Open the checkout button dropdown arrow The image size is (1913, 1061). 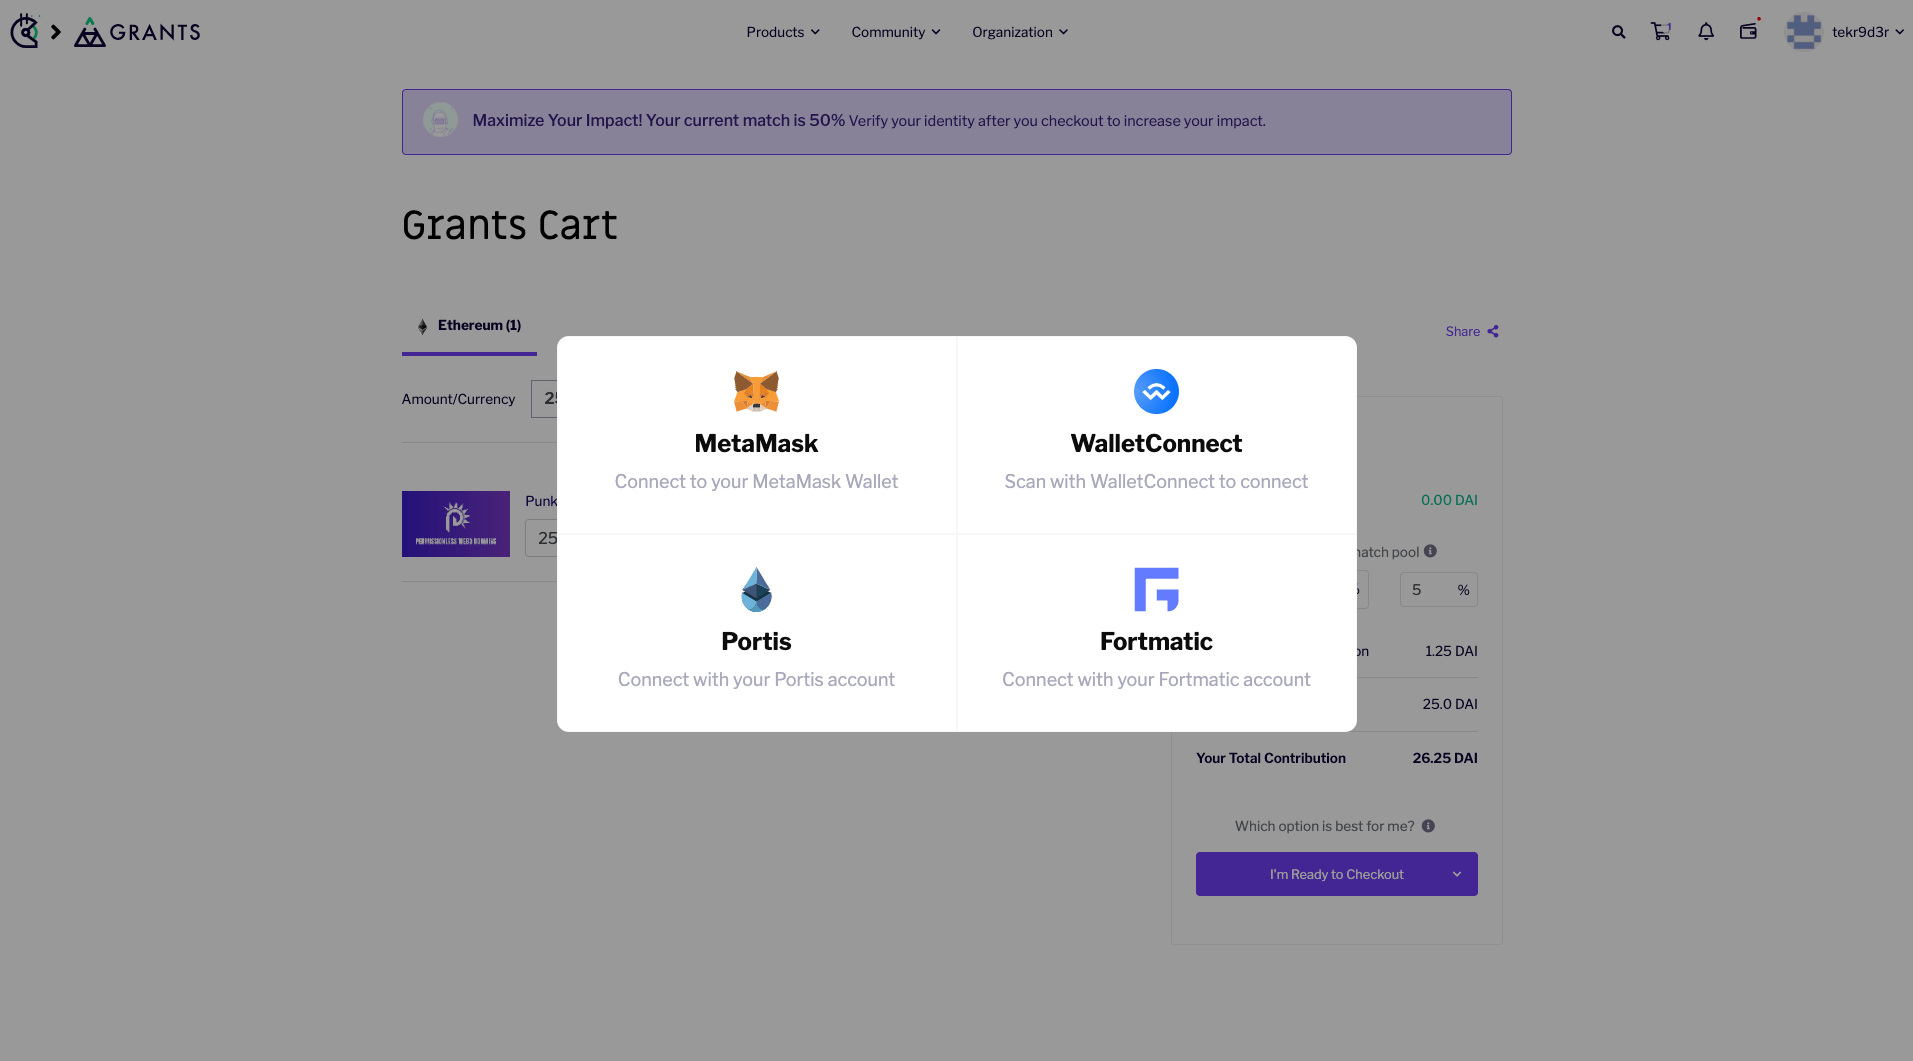tap(1457, 874)
